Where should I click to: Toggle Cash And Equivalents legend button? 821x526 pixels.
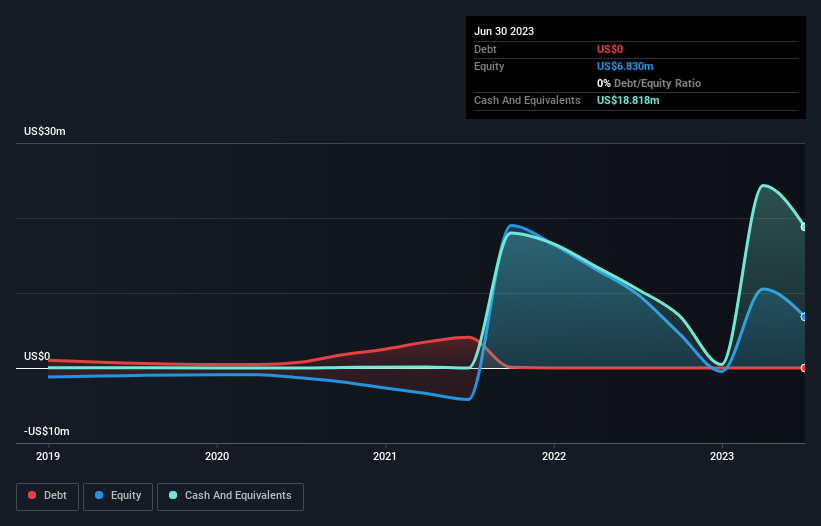pyautogui.click(x=230, y=496)
